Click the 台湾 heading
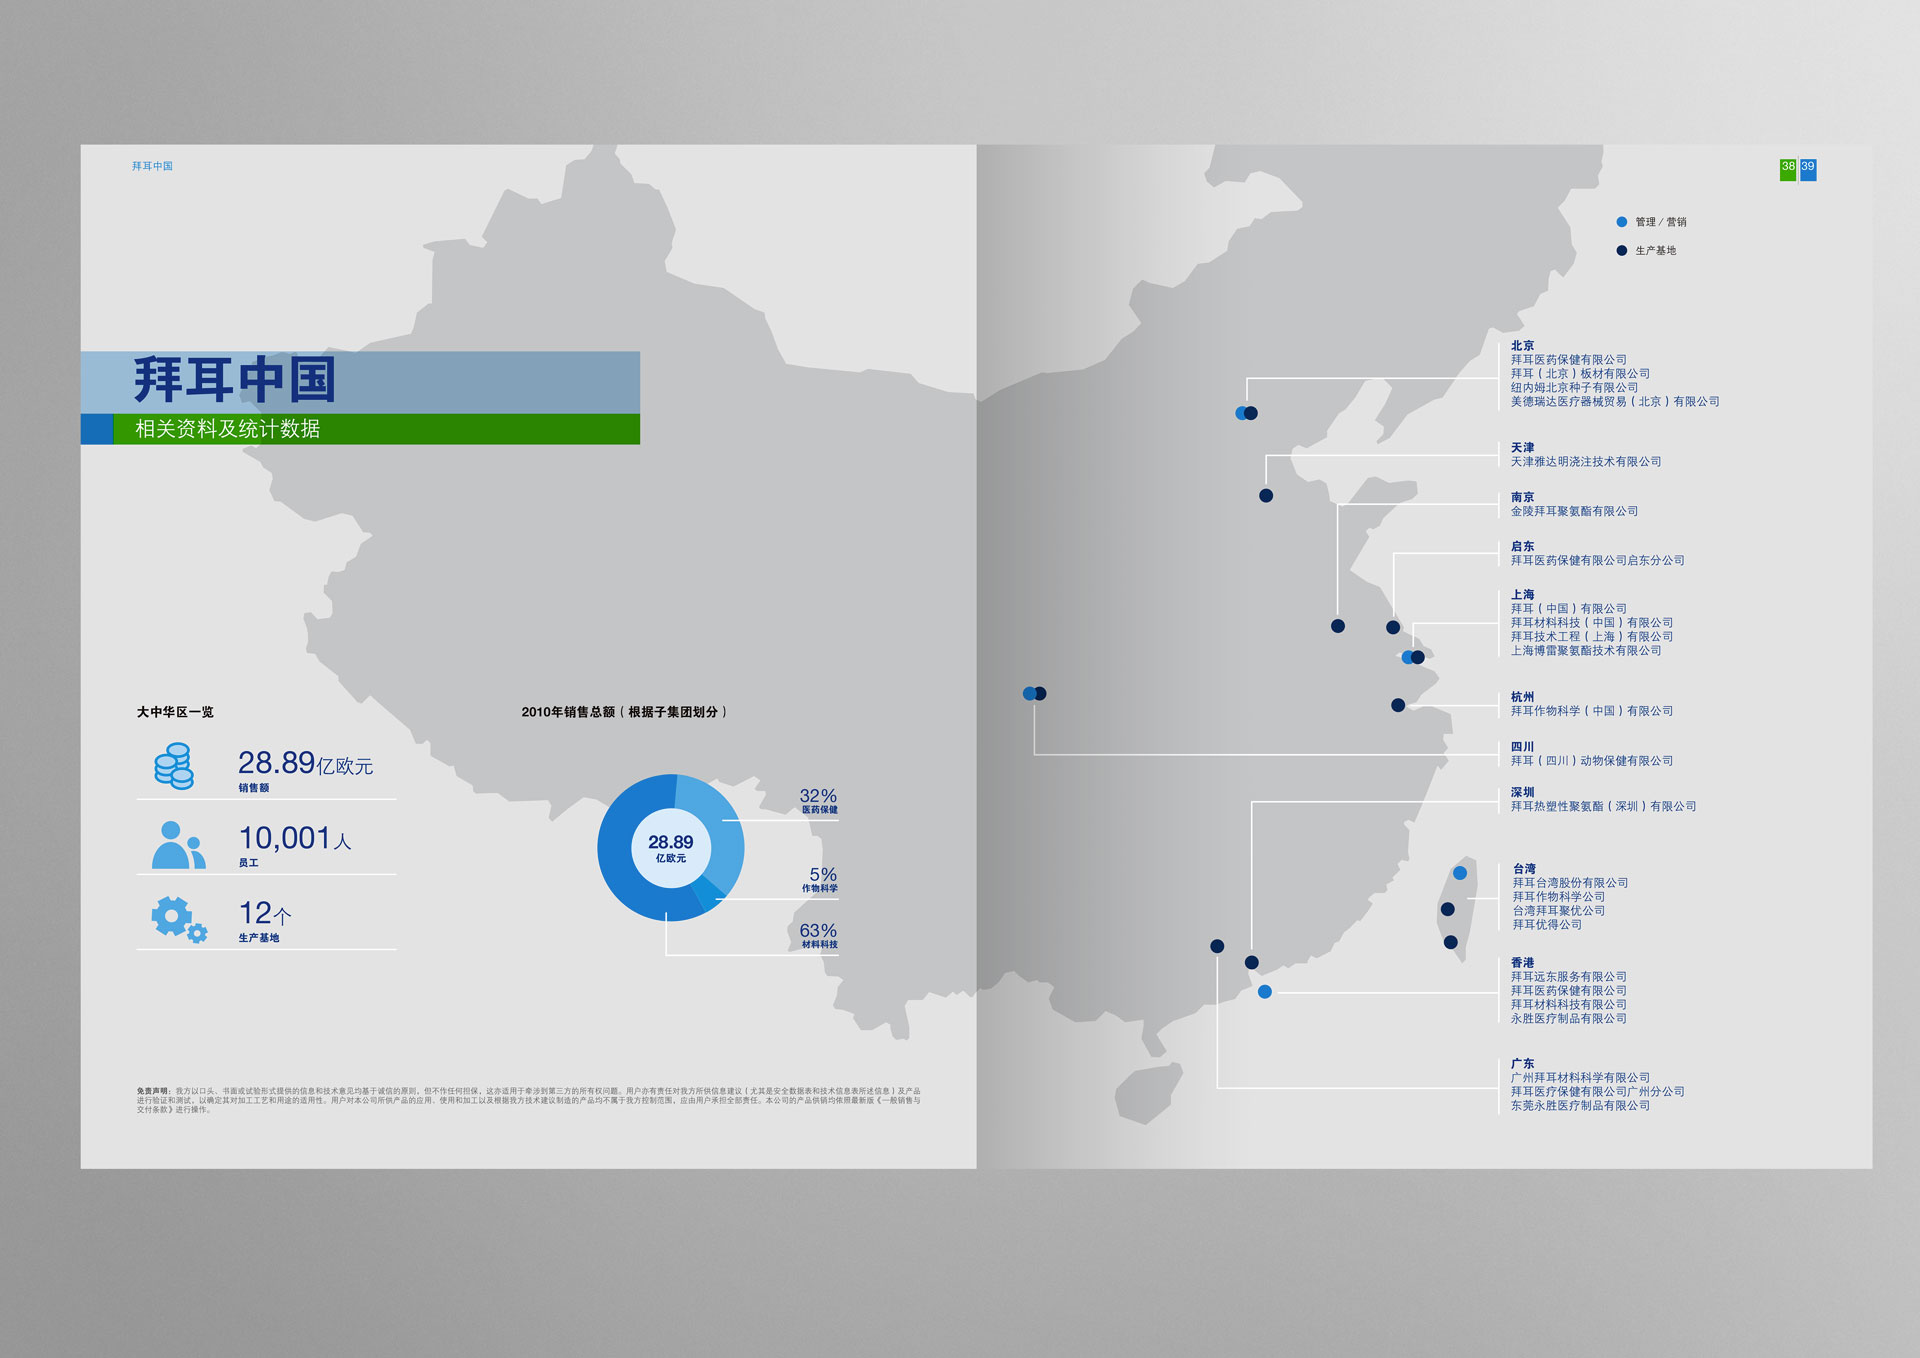The image size is (1920, 1358). [x=1524, y=869]
